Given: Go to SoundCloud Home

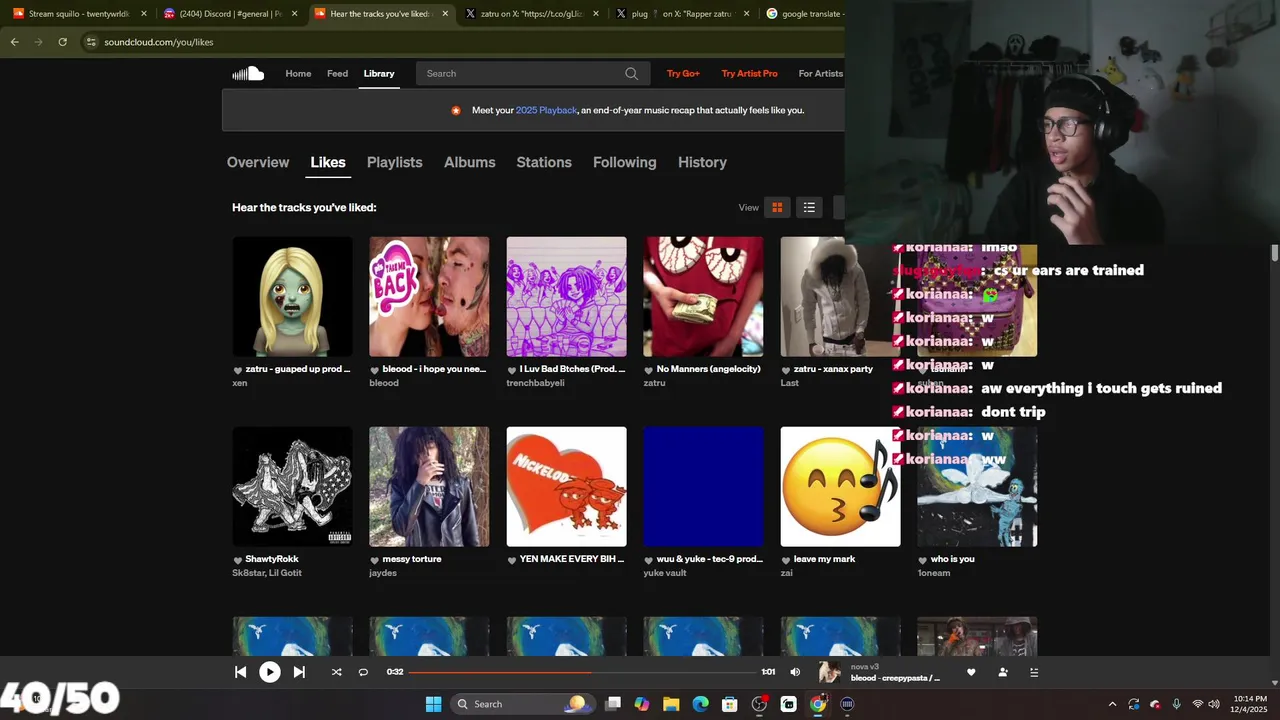Looking at the screenshot, I should pyautogui.click(x=298, y=73).
